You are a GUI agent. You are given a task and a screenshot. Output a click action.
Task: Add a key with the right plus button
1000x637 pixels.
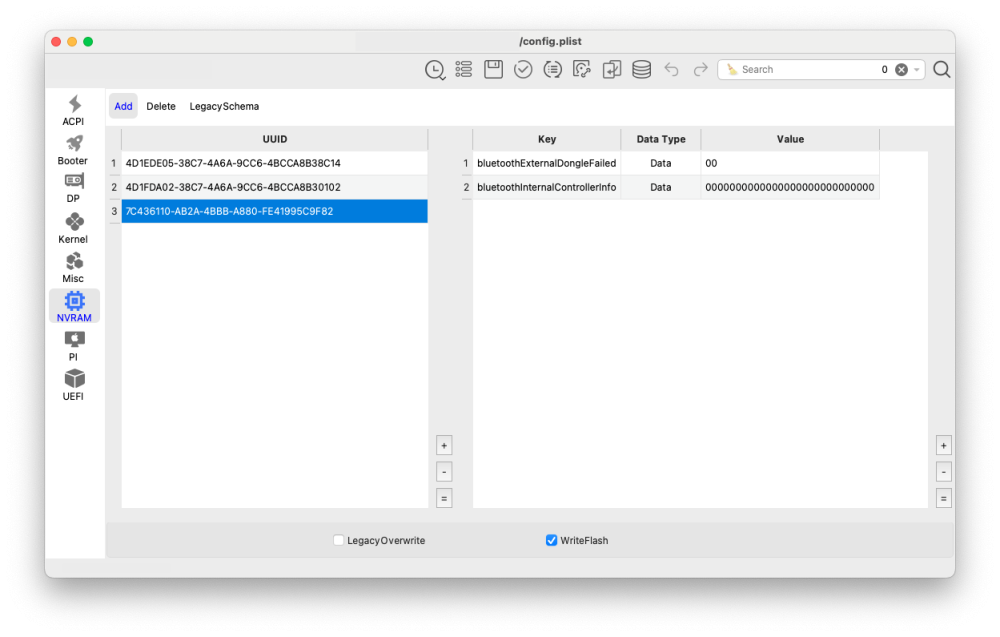pos(944,446)
